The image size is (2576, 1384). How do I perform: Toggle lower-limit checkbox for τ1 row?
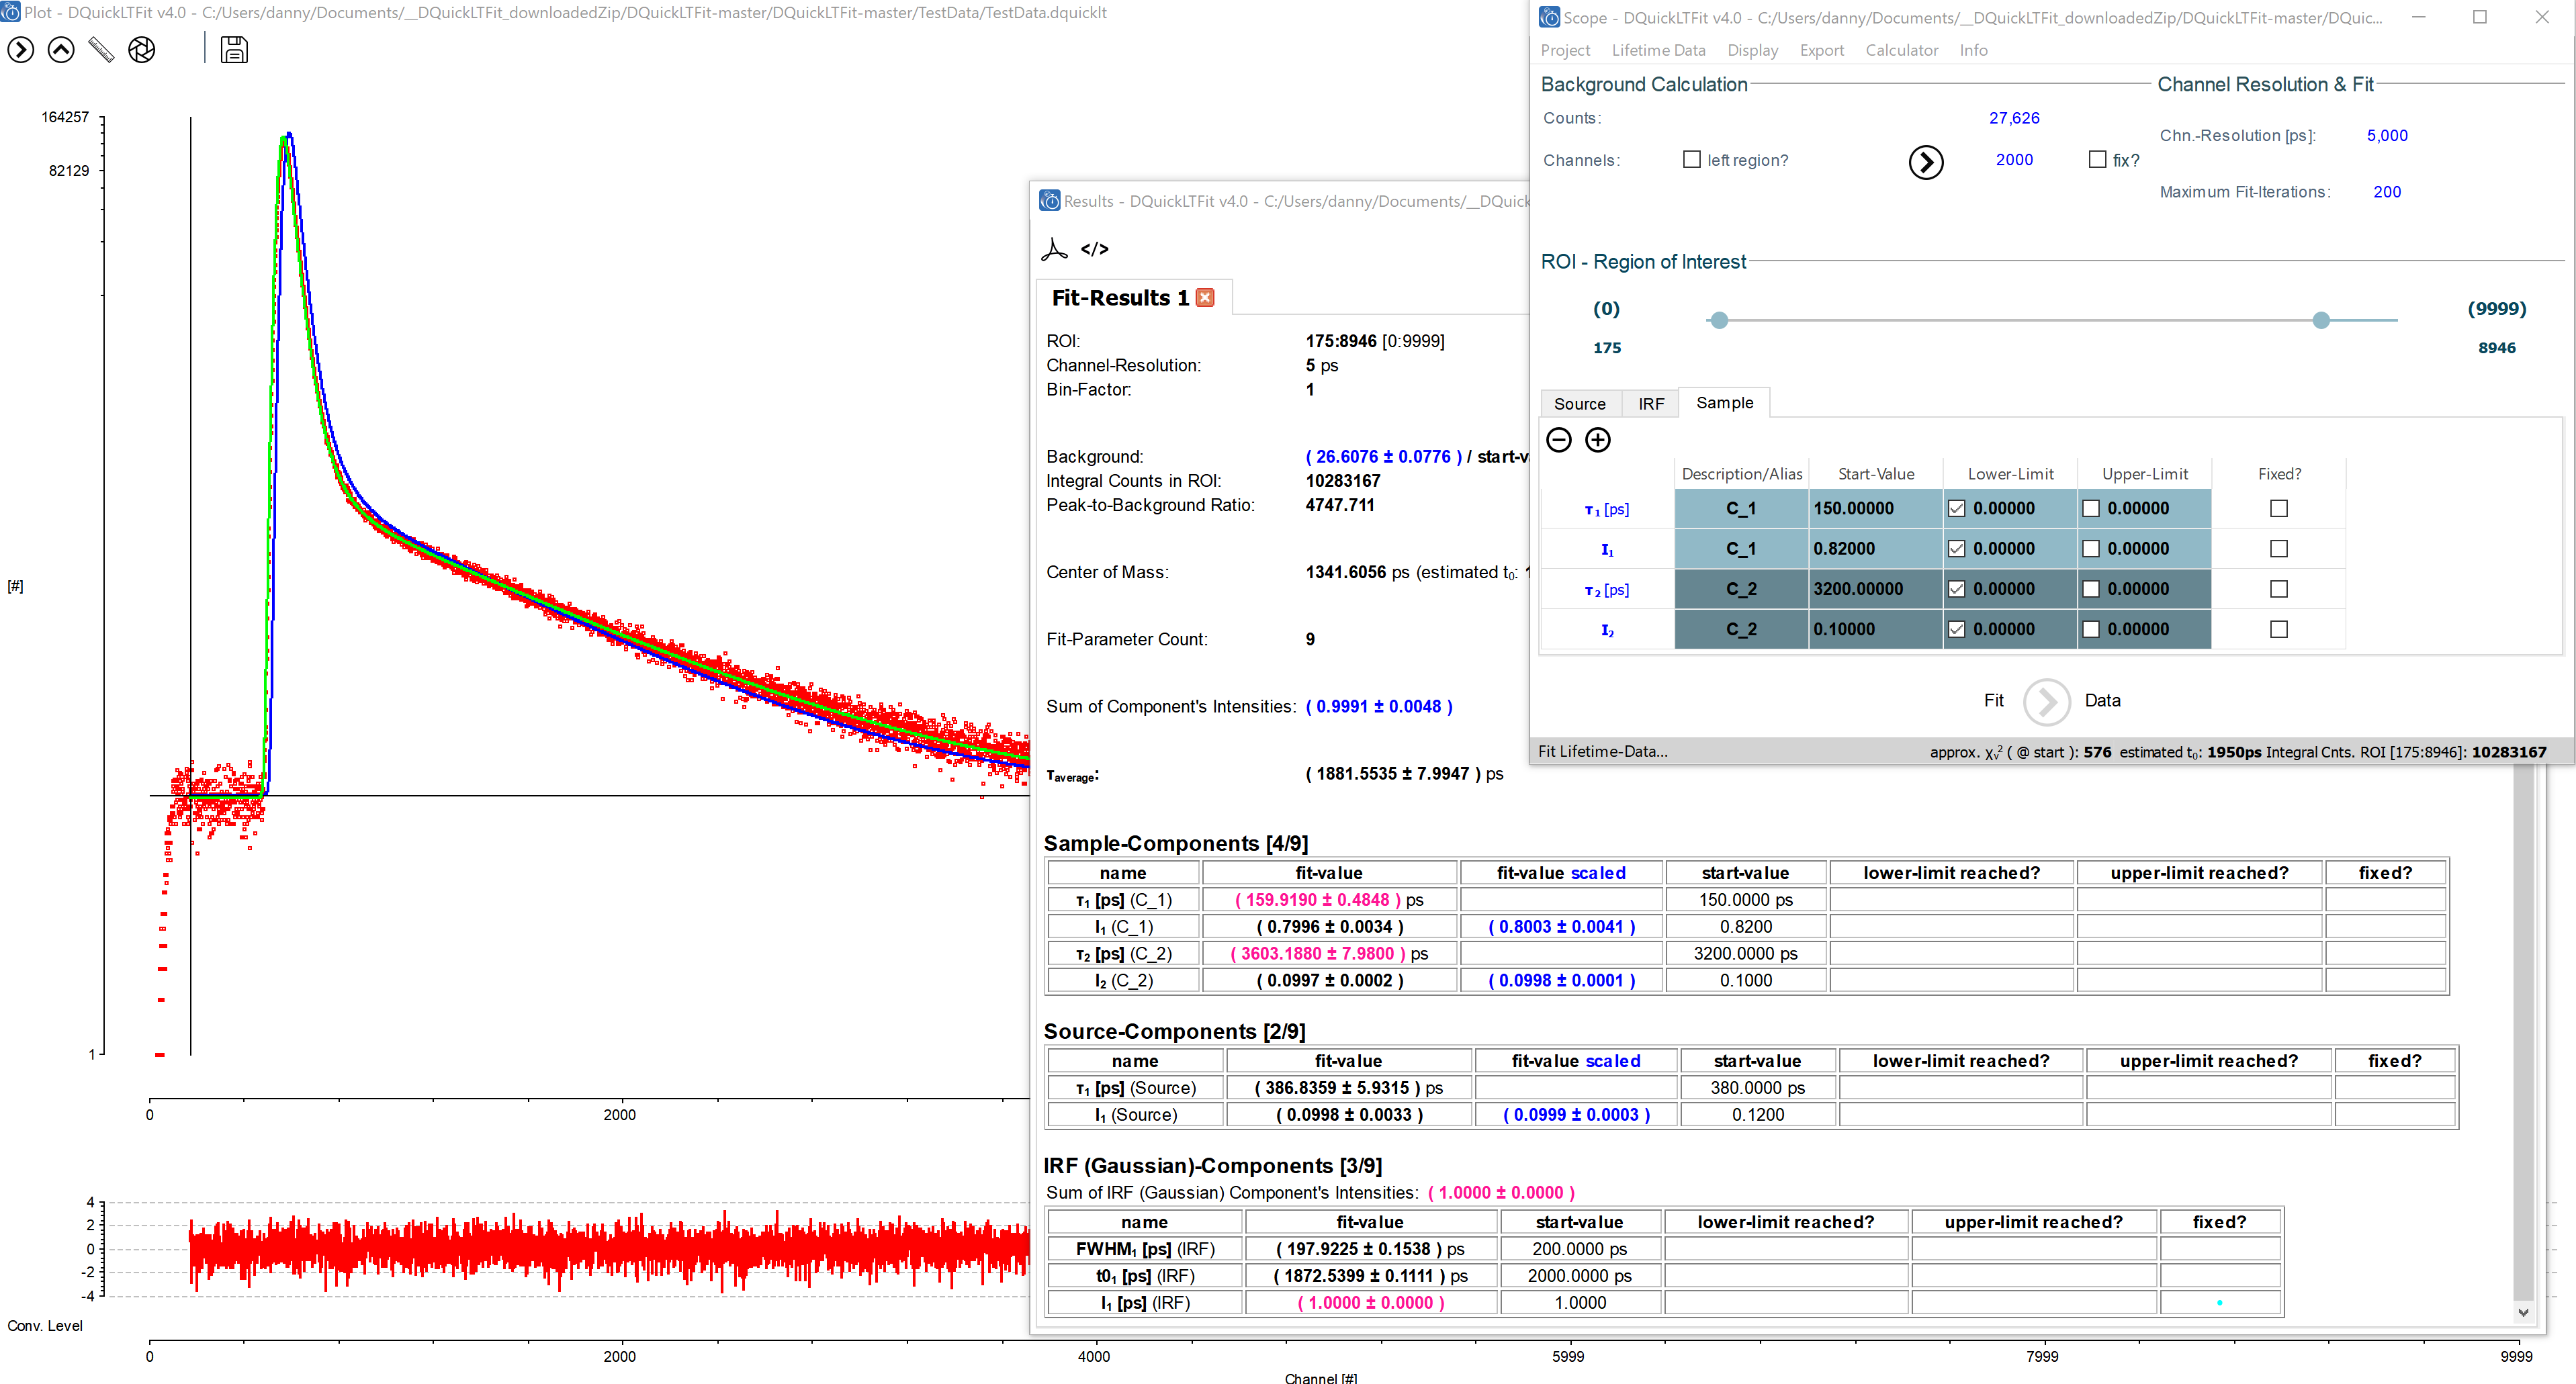(x=1957, y=509)
